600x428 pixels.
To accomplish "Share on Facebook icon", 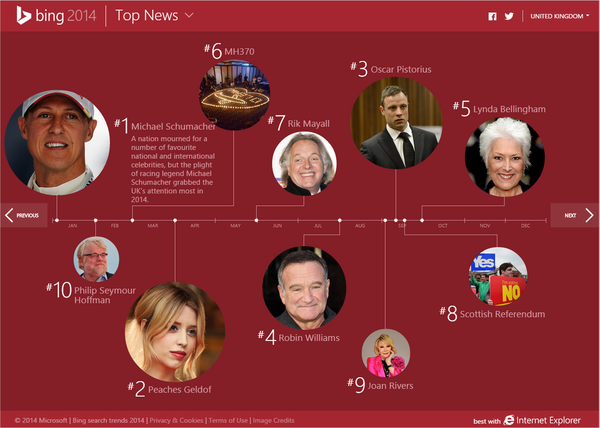I will (492, 16).
